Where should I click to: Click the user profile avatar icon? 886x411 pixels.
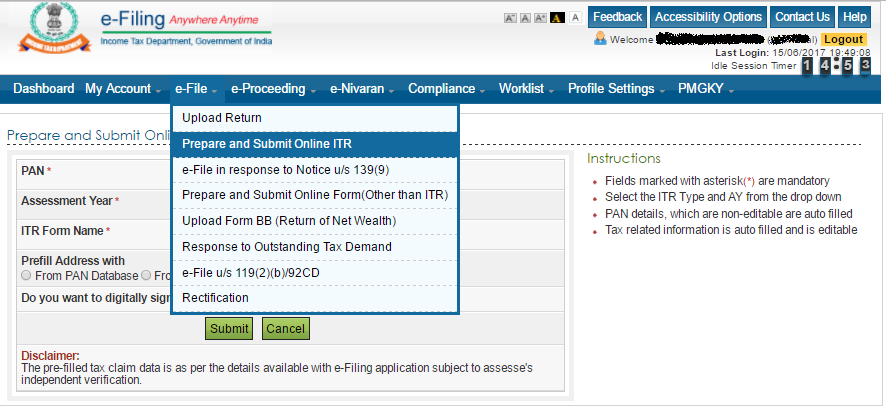(600, 38)
